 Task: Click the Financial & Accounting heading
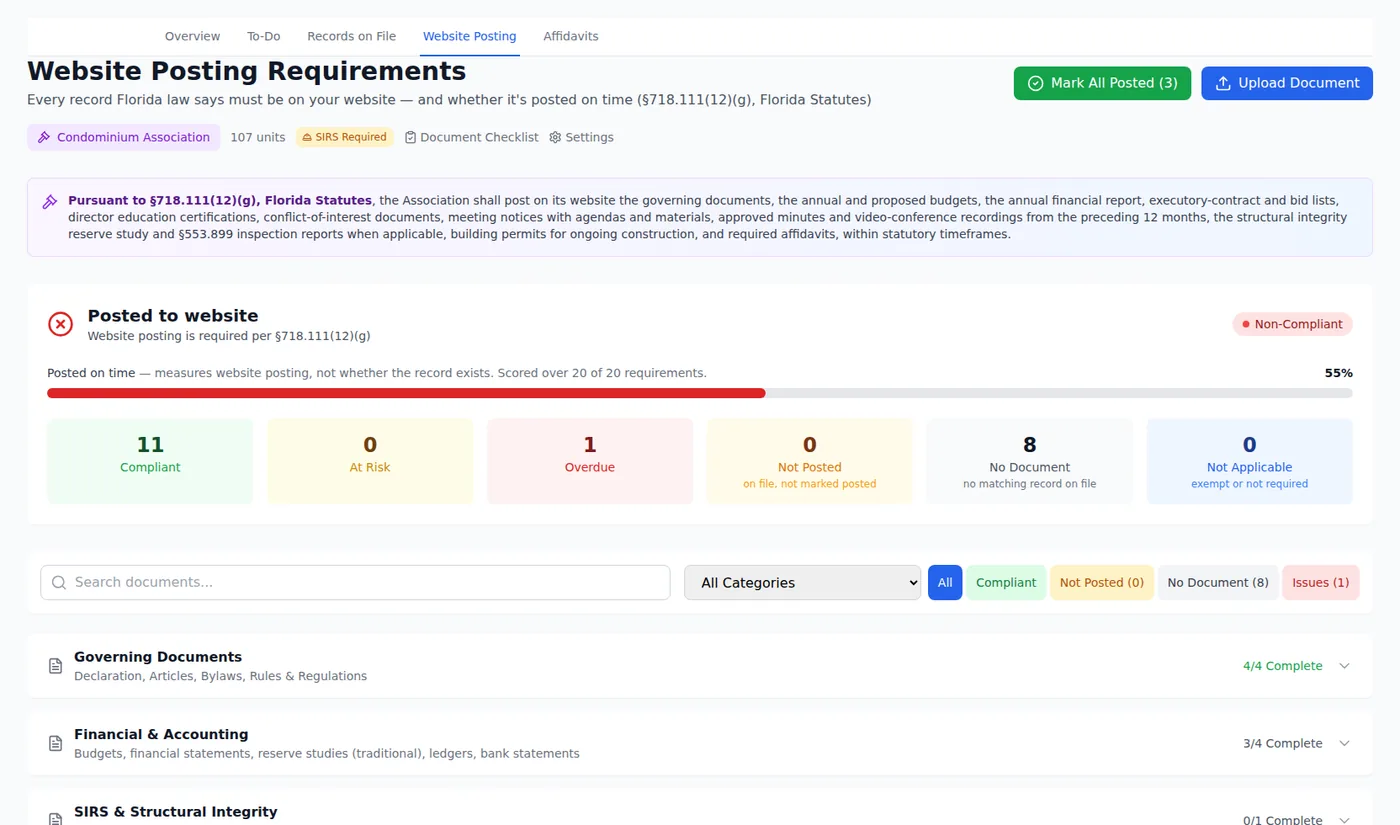[161, 734]
